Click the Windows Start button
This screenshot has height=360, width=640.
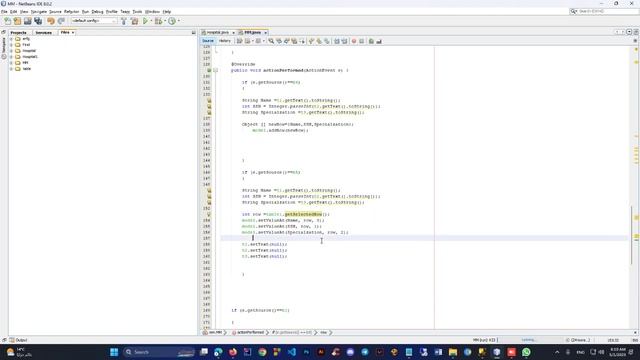pyautogui.click(x=114, y=352)
